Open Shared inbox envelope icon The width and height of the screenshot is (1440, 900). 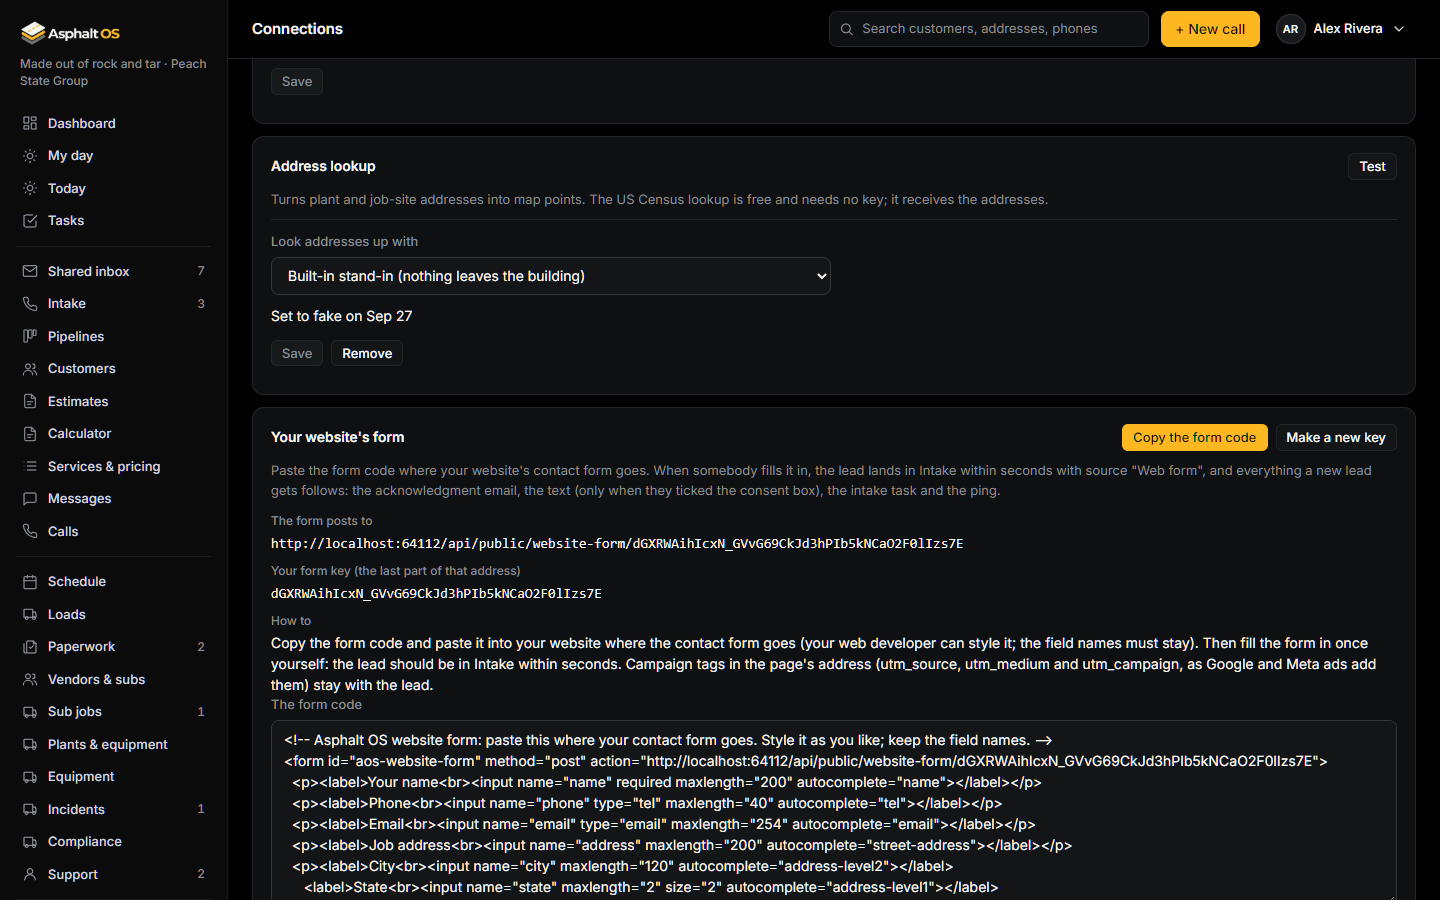[30, 271]
